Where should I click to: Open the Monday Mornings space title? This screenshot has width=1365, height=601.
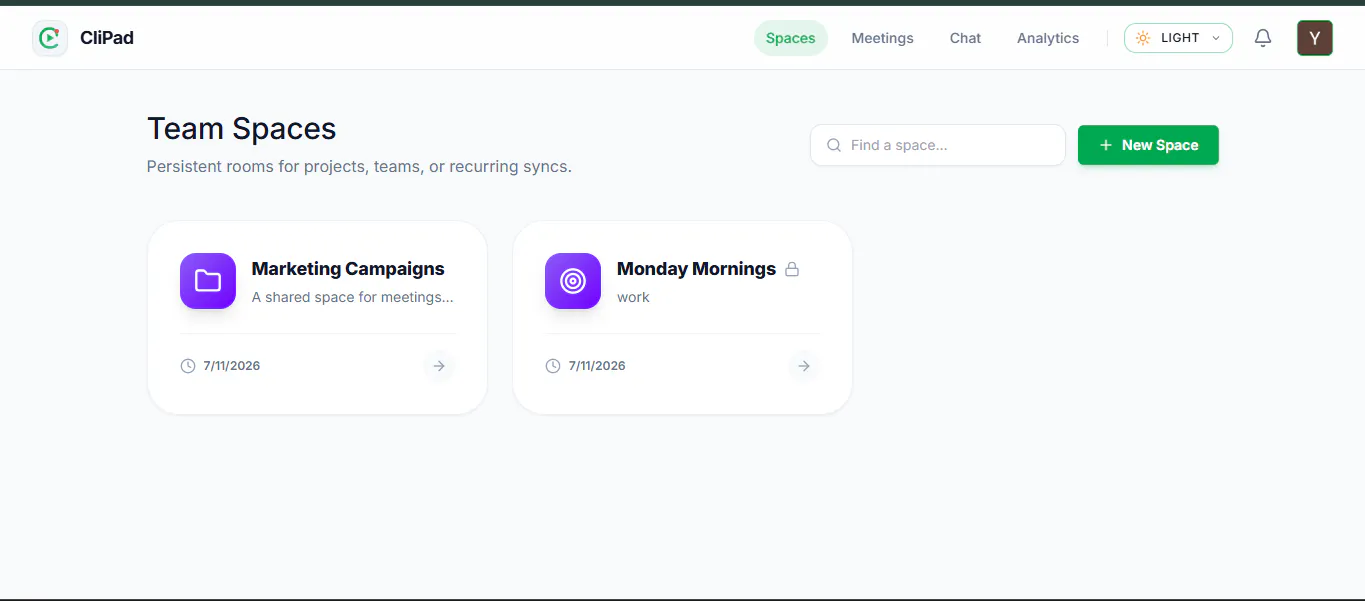[x=696, y=269]
